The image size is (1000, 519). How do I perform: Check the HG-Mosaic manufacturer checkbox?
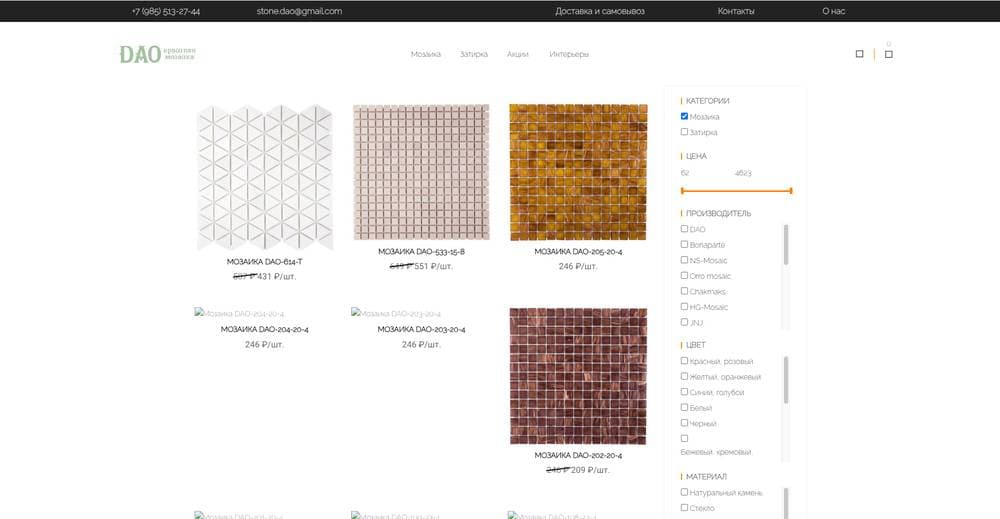[x=684, y=306]
